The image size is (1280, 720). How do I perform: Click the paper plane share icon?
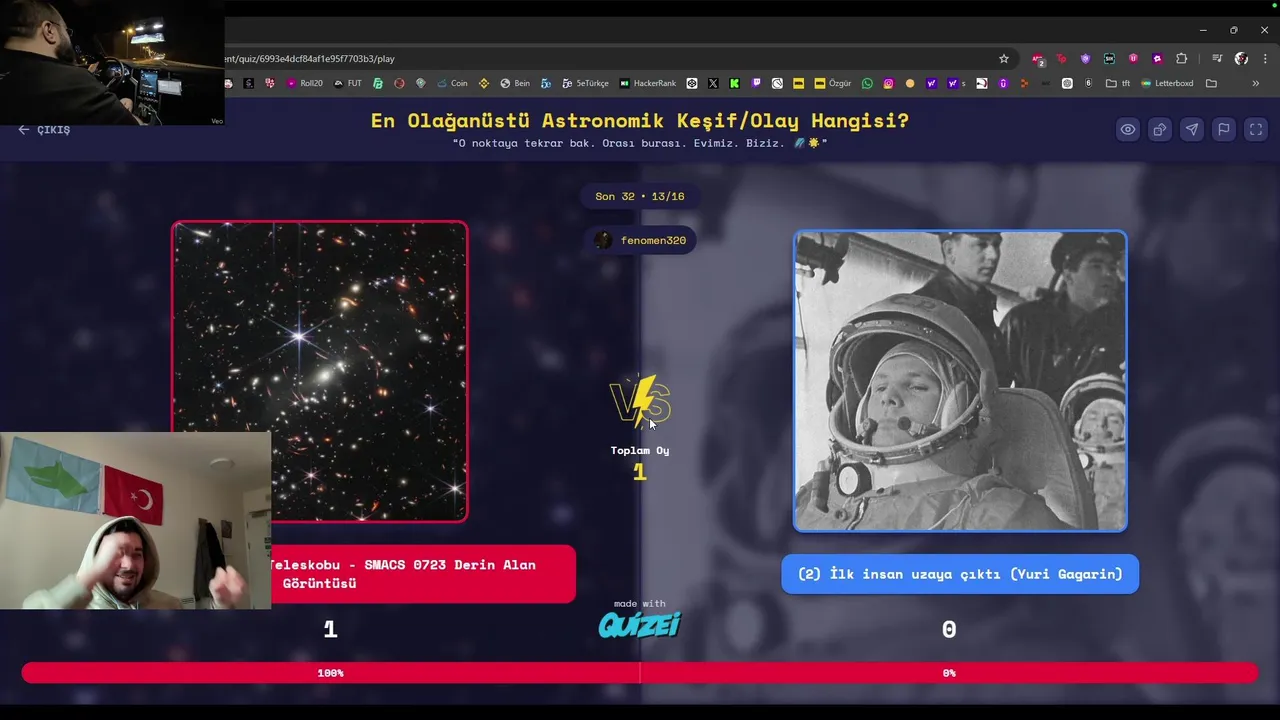point(1191,129)
